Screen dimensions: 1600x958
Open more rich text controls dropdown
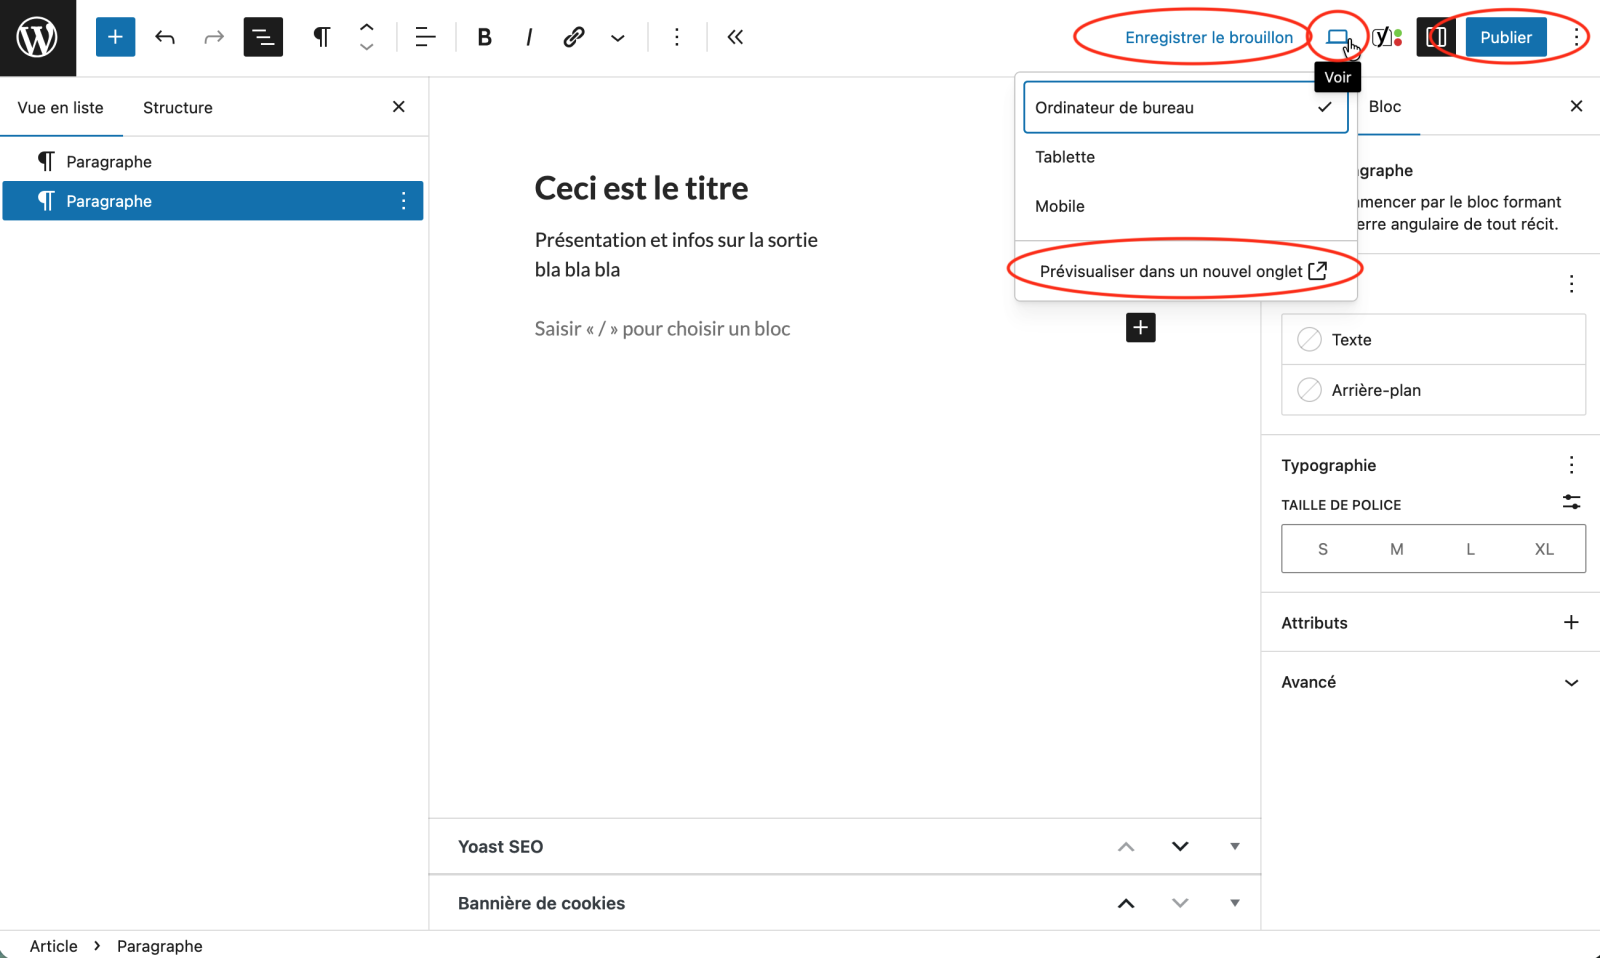click(x=618, y=38)
